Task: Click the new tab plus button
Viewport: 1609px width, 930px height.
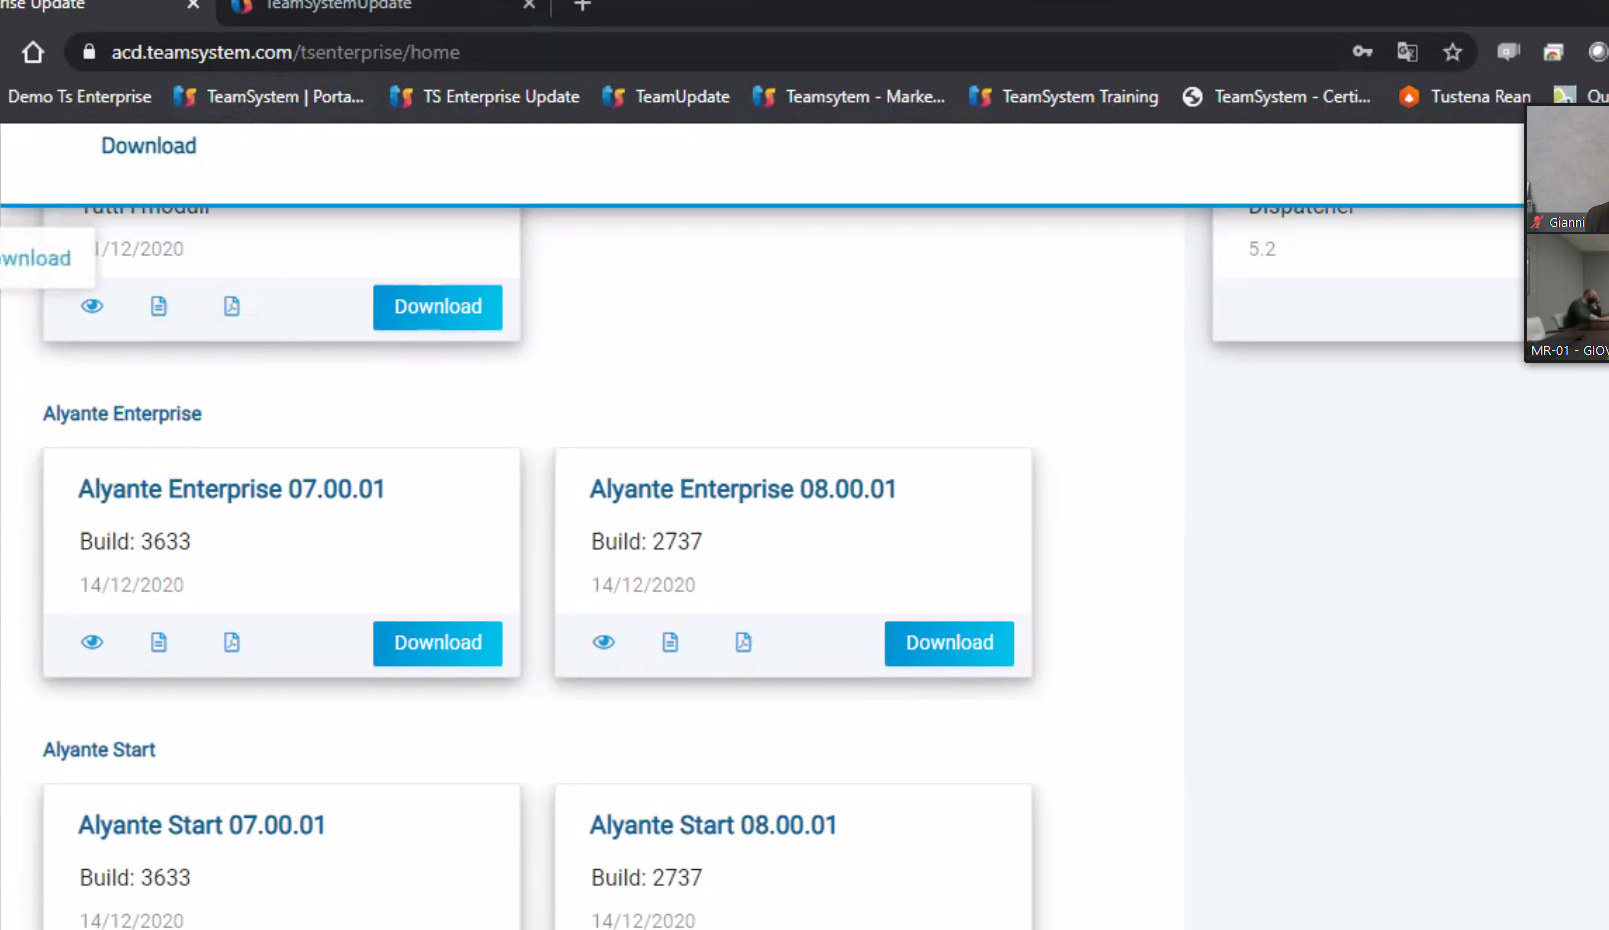Action: [581, 6]
